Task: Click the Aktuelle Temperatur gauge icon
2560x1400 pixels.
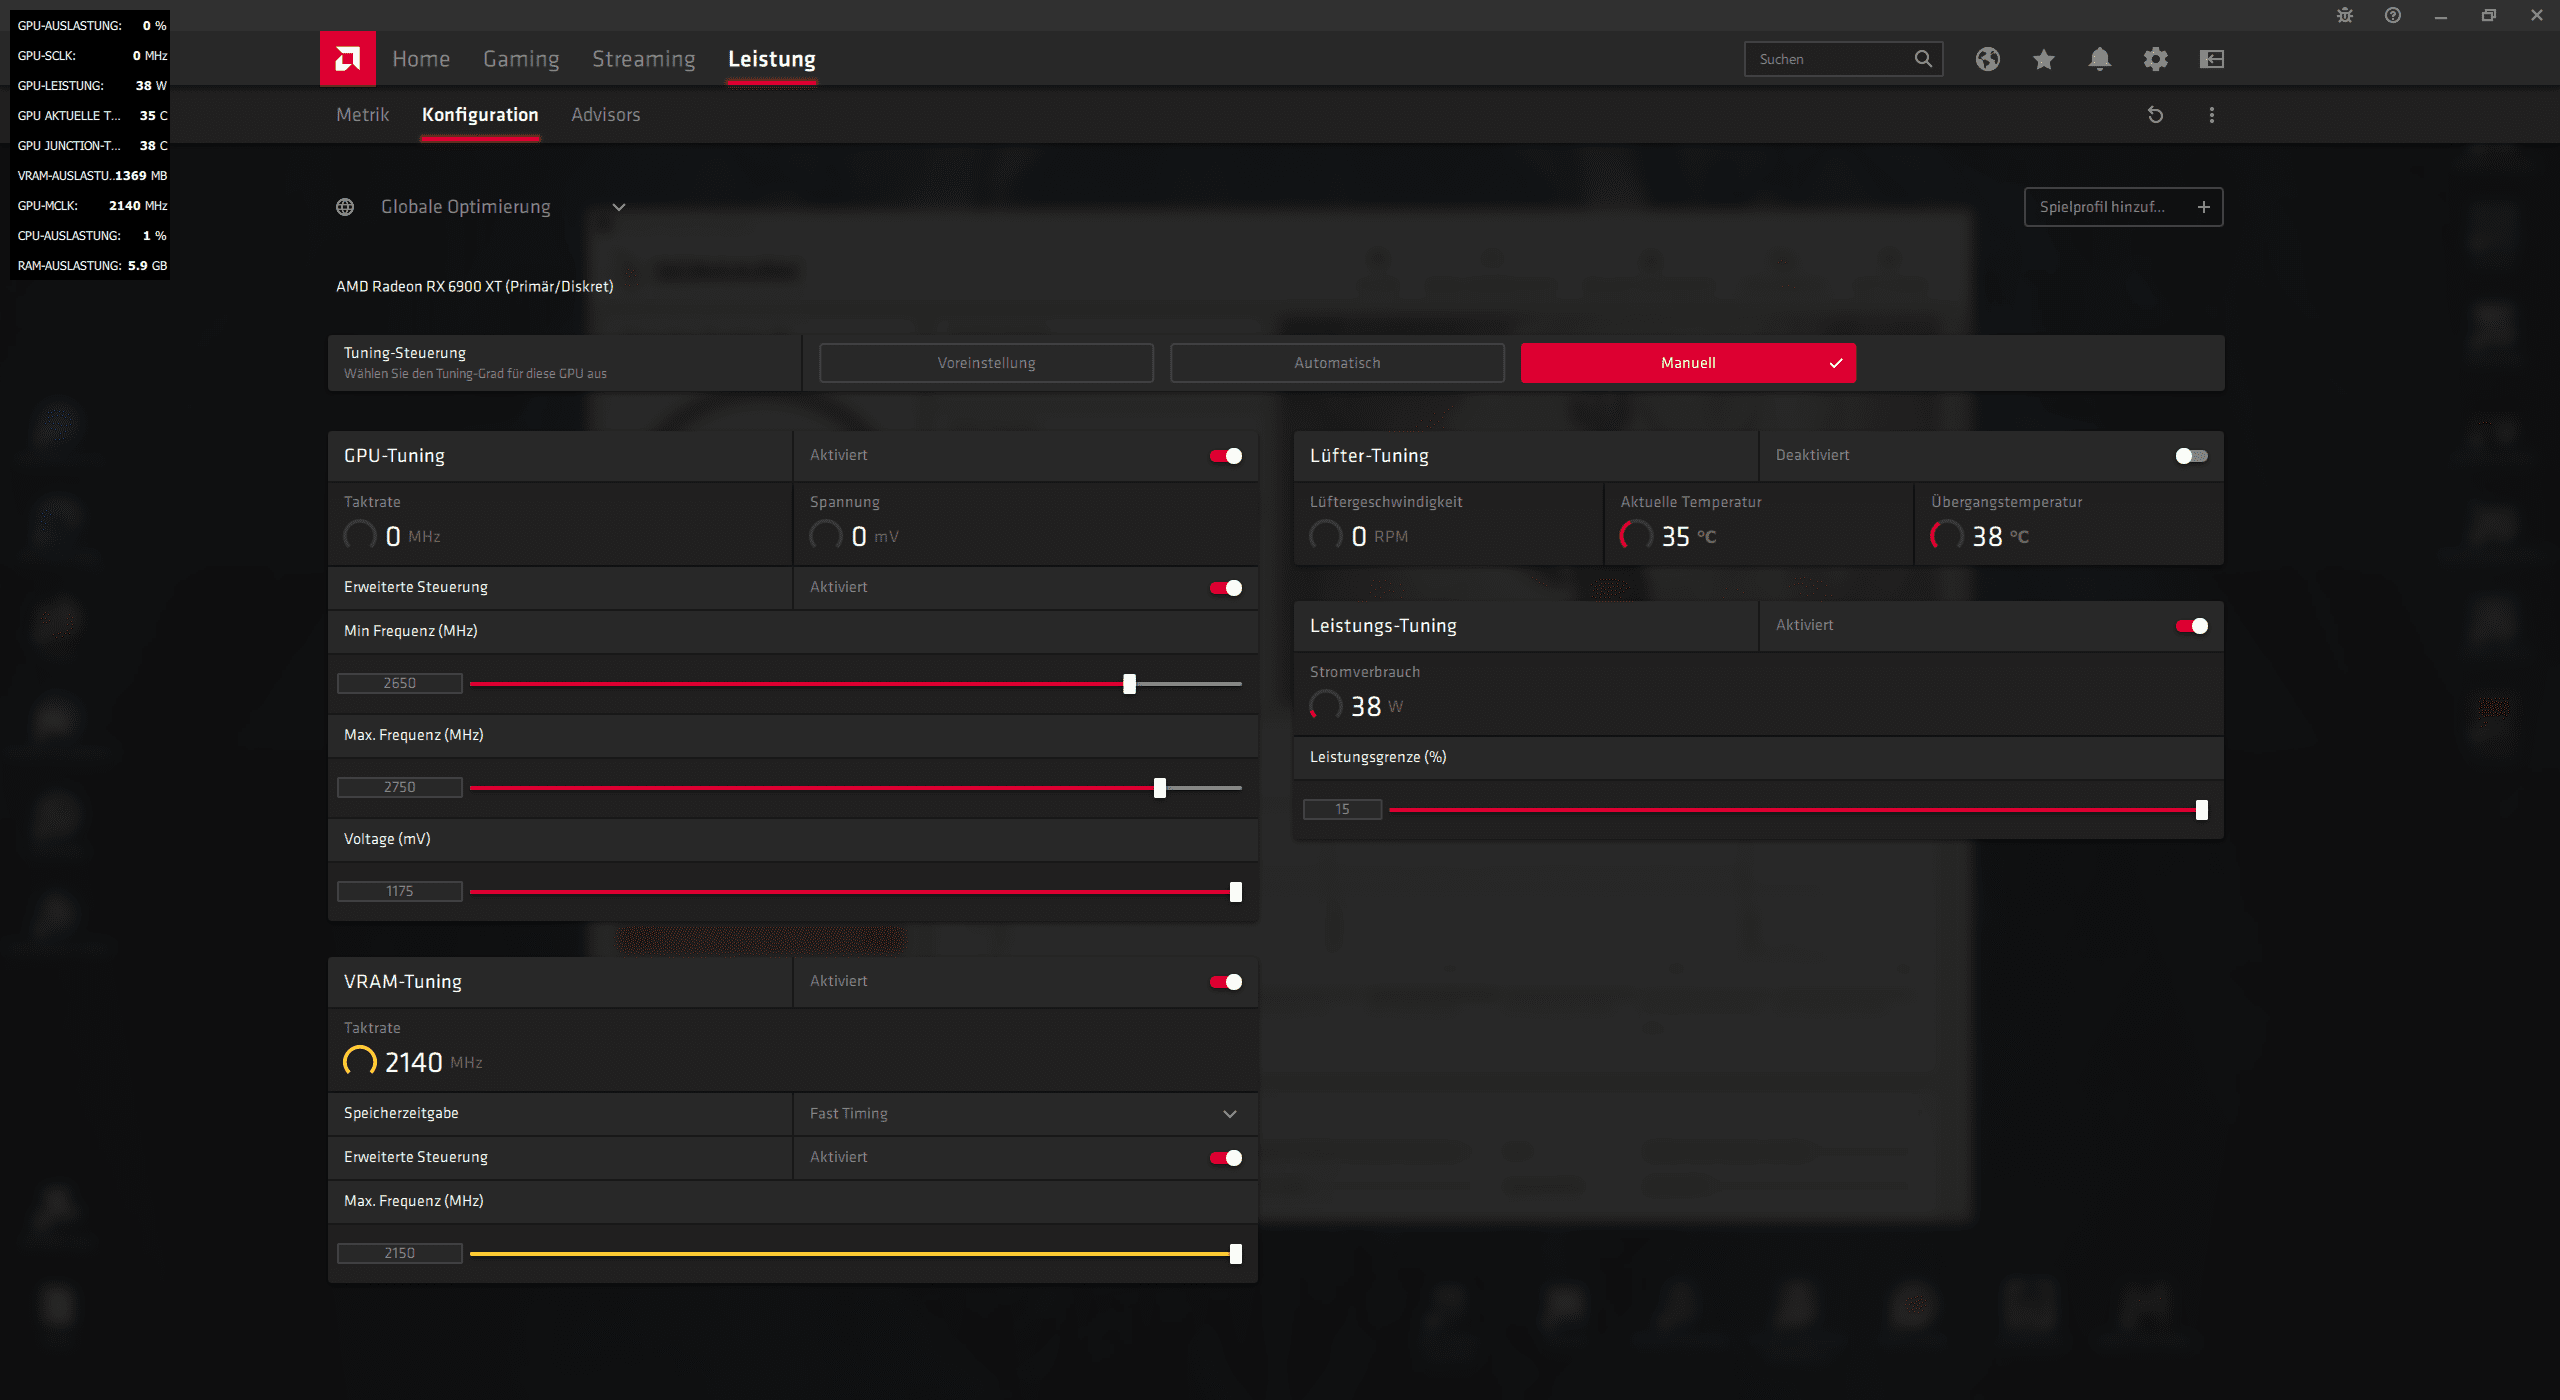Action: pyautogui.click(x=1636, y=535)
